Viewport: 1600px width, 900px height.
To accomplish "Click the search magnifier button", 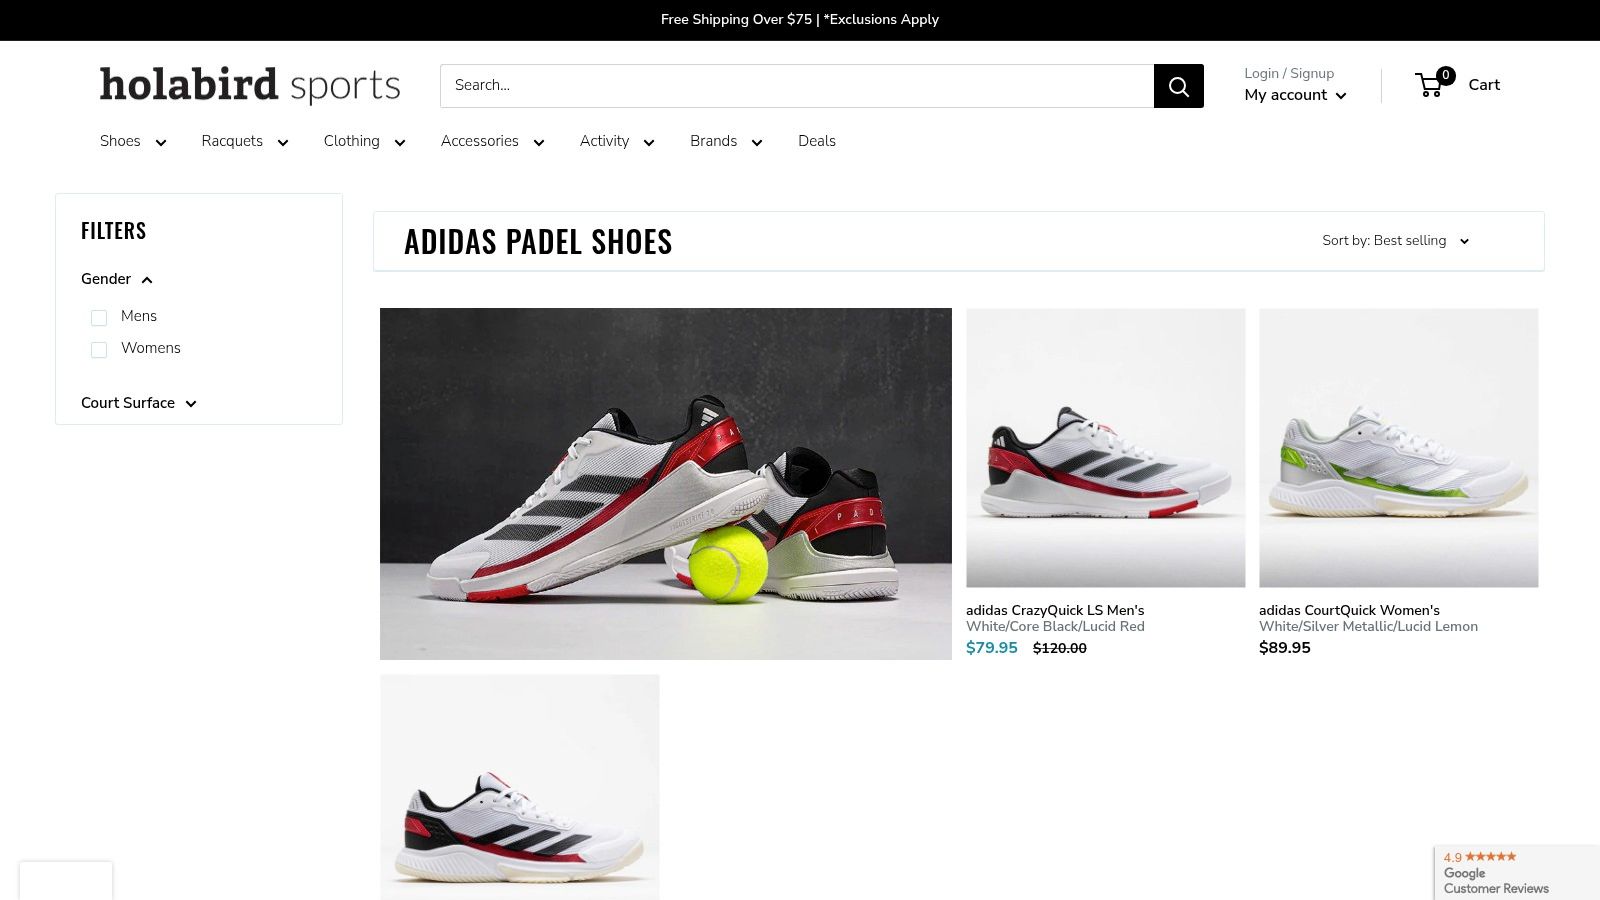I will point(1178,86).
